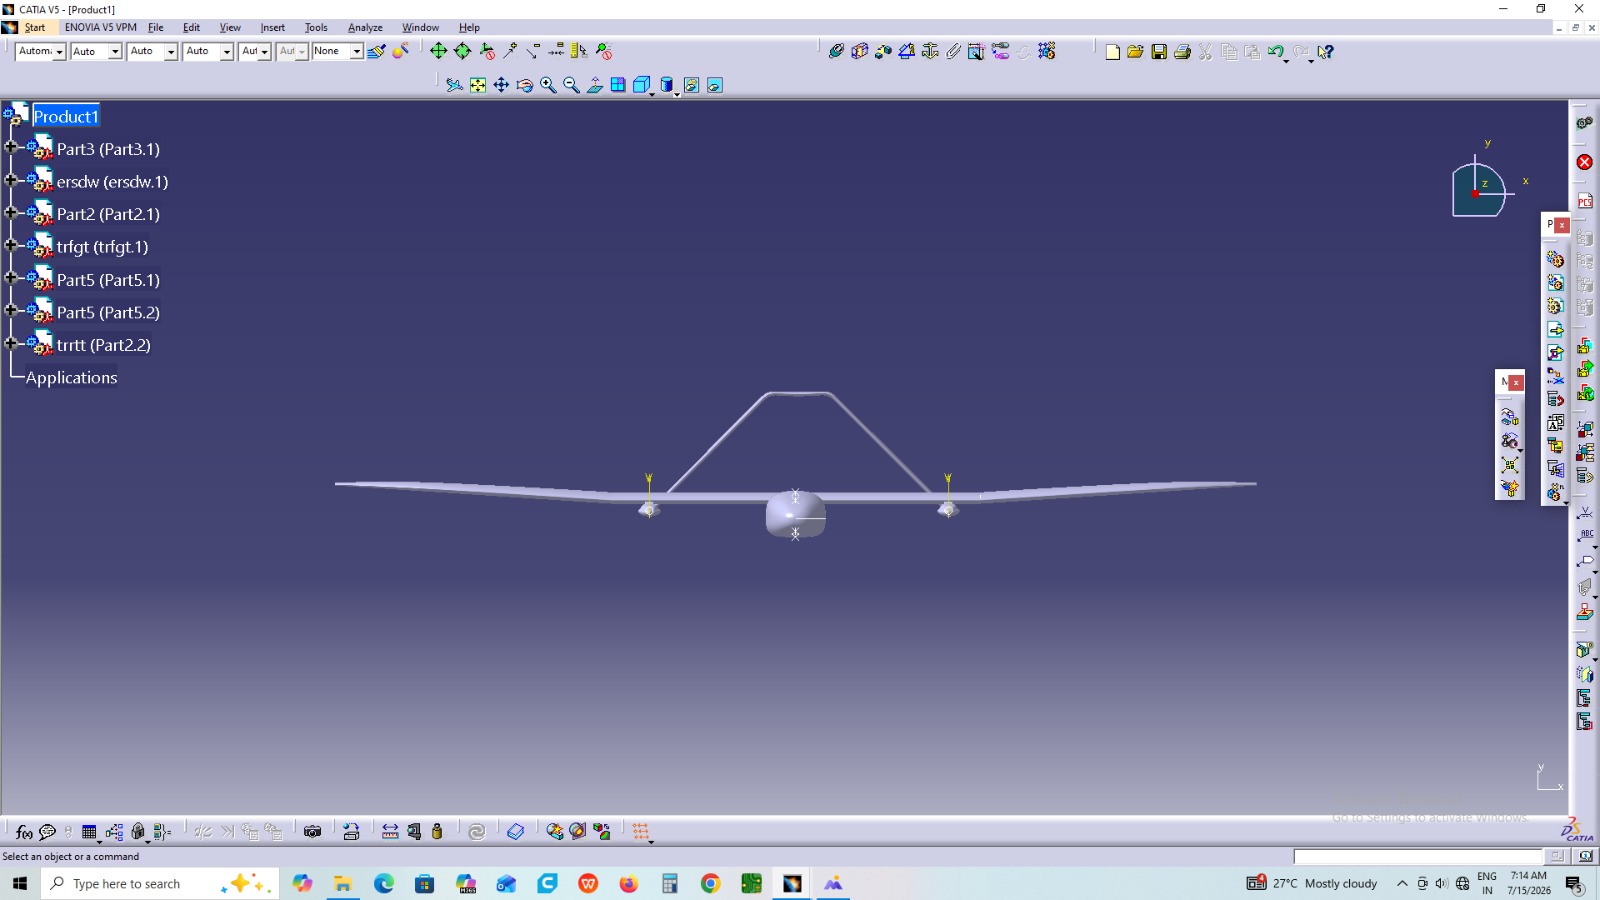Click the Painter brush icon
Screen dimensions: 1600x900
click(376, 51)
